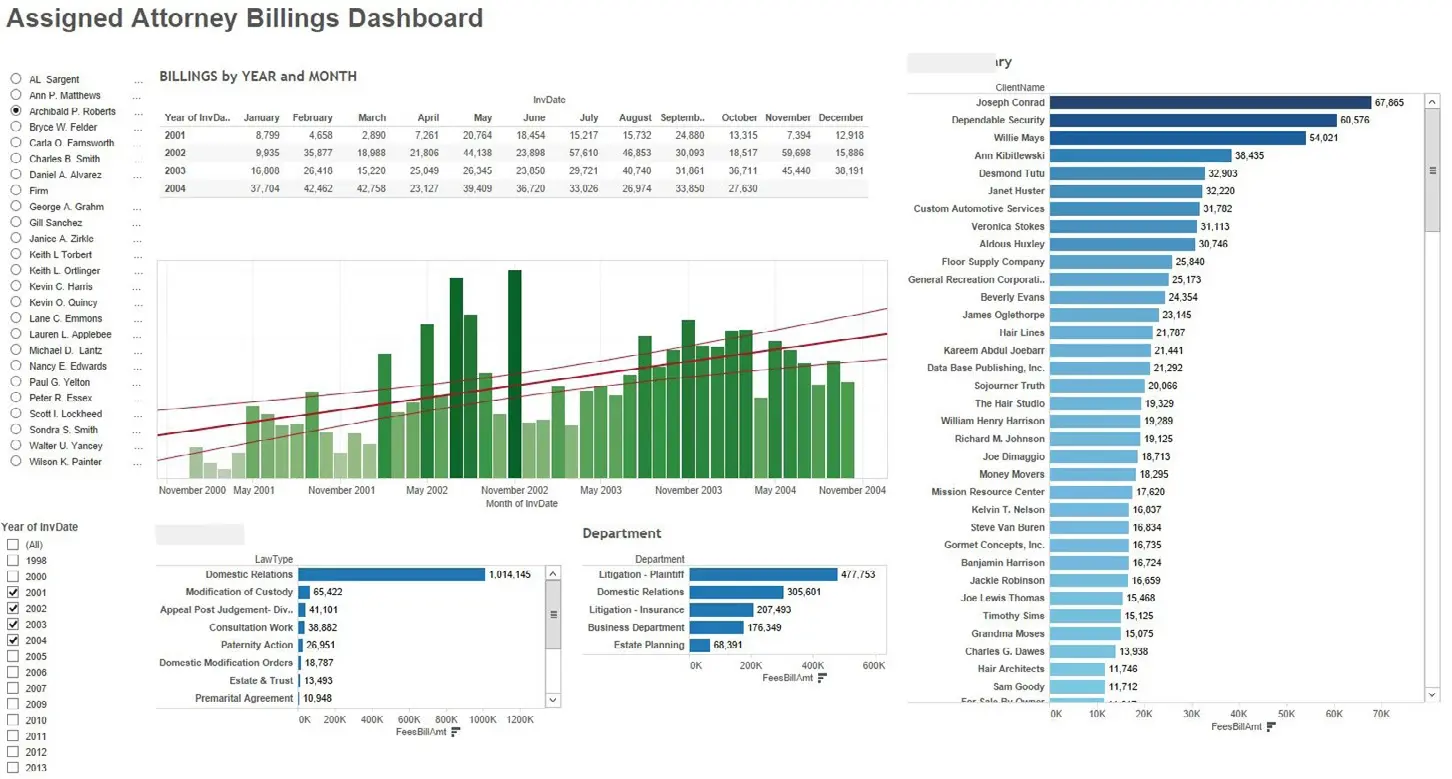Viewport: 1452px width, 779px height.
Task: Click sort icon under Department chart axis
Action: [x=822, y=678]
